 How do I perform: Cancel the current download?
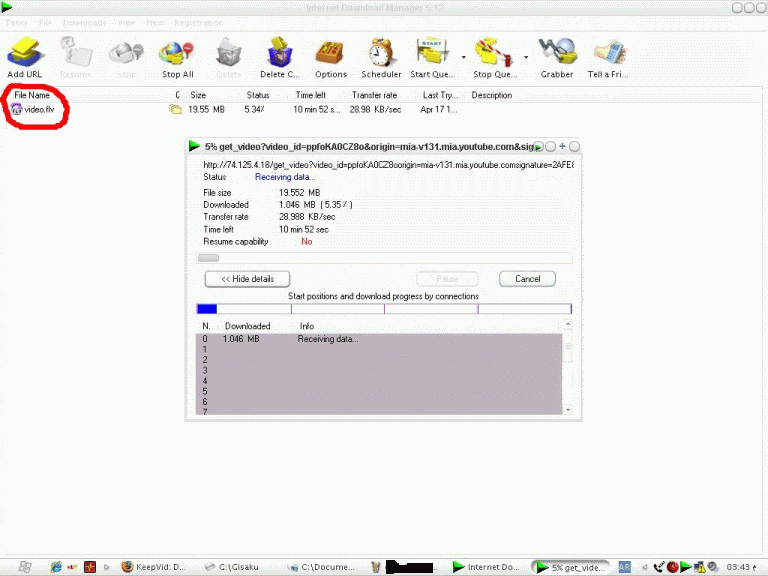[x=527, y=279]
